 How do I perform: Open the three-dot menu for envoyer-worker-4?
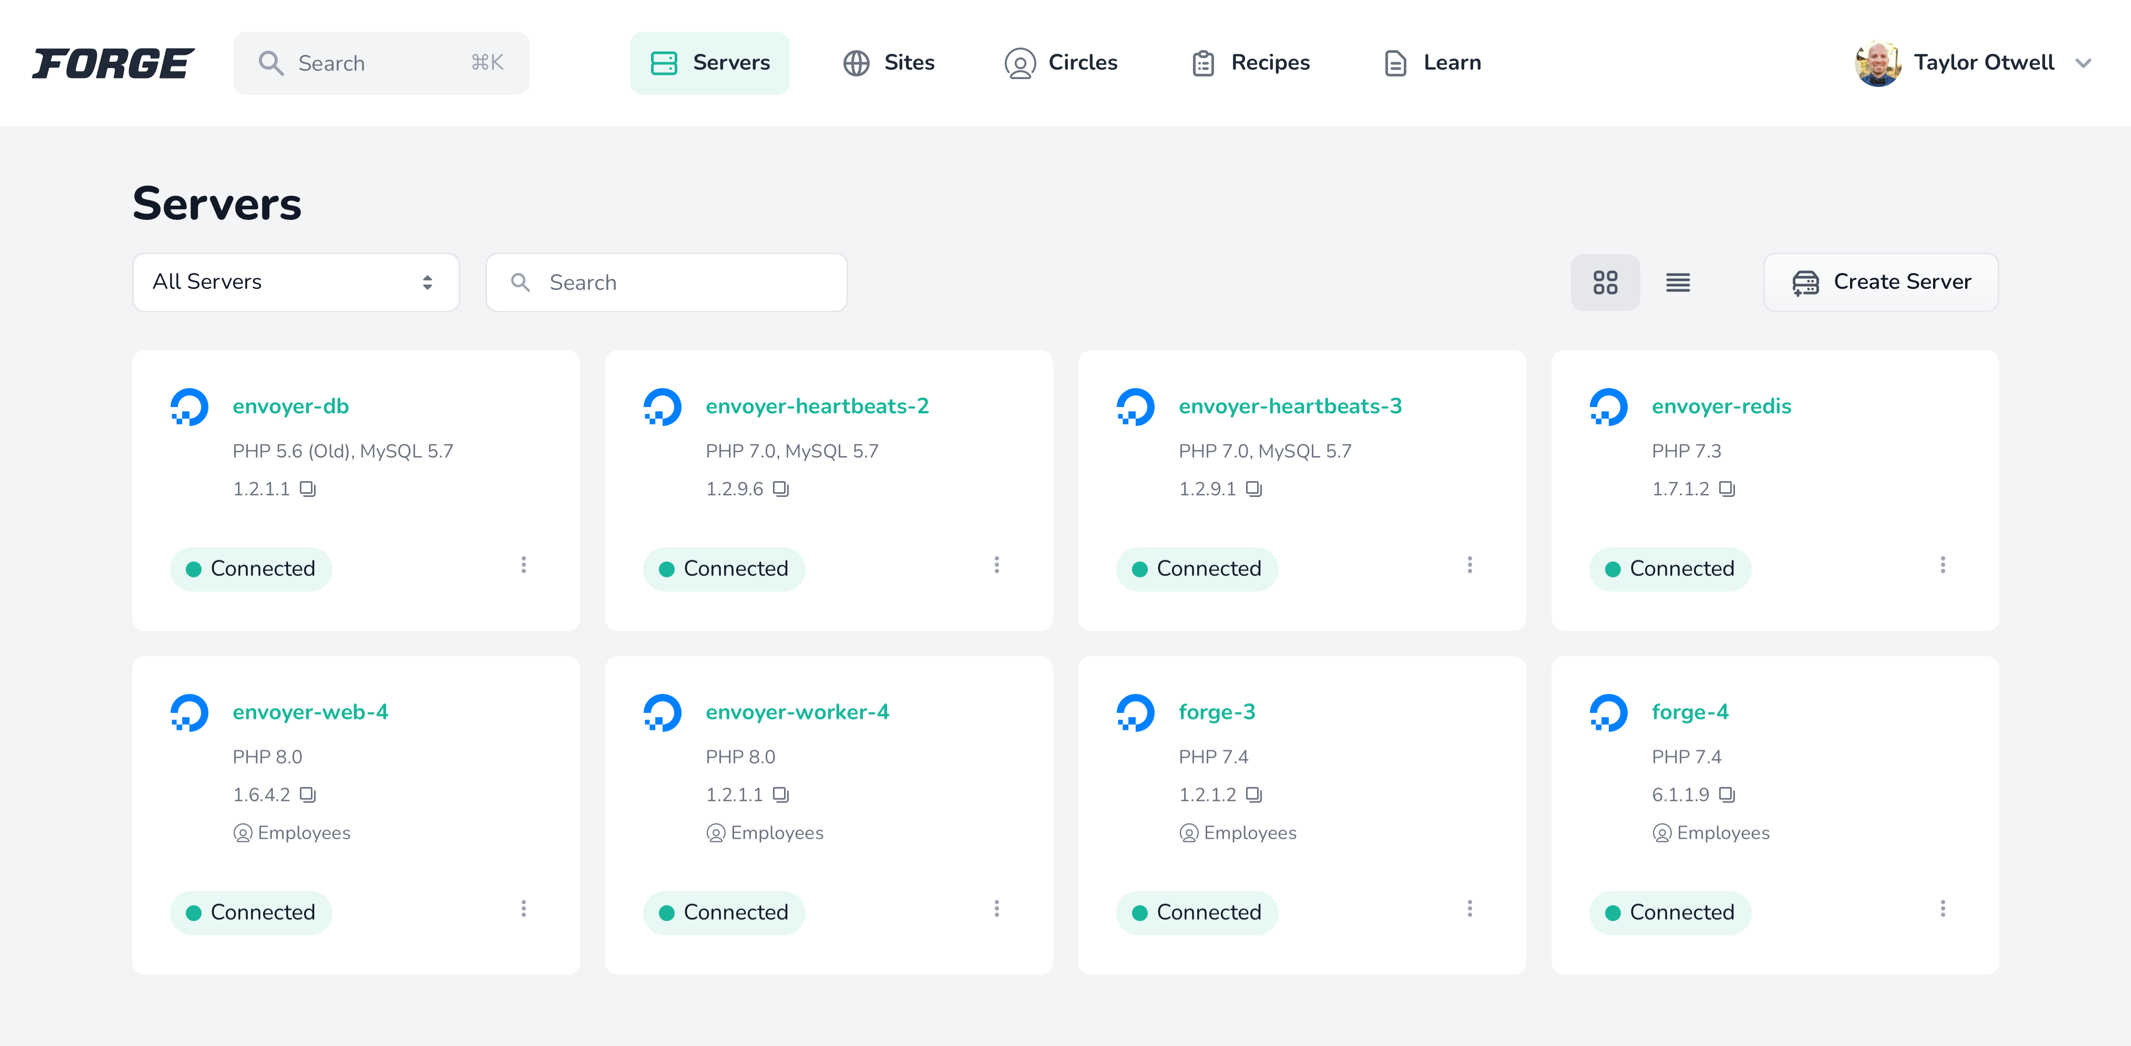997,909
